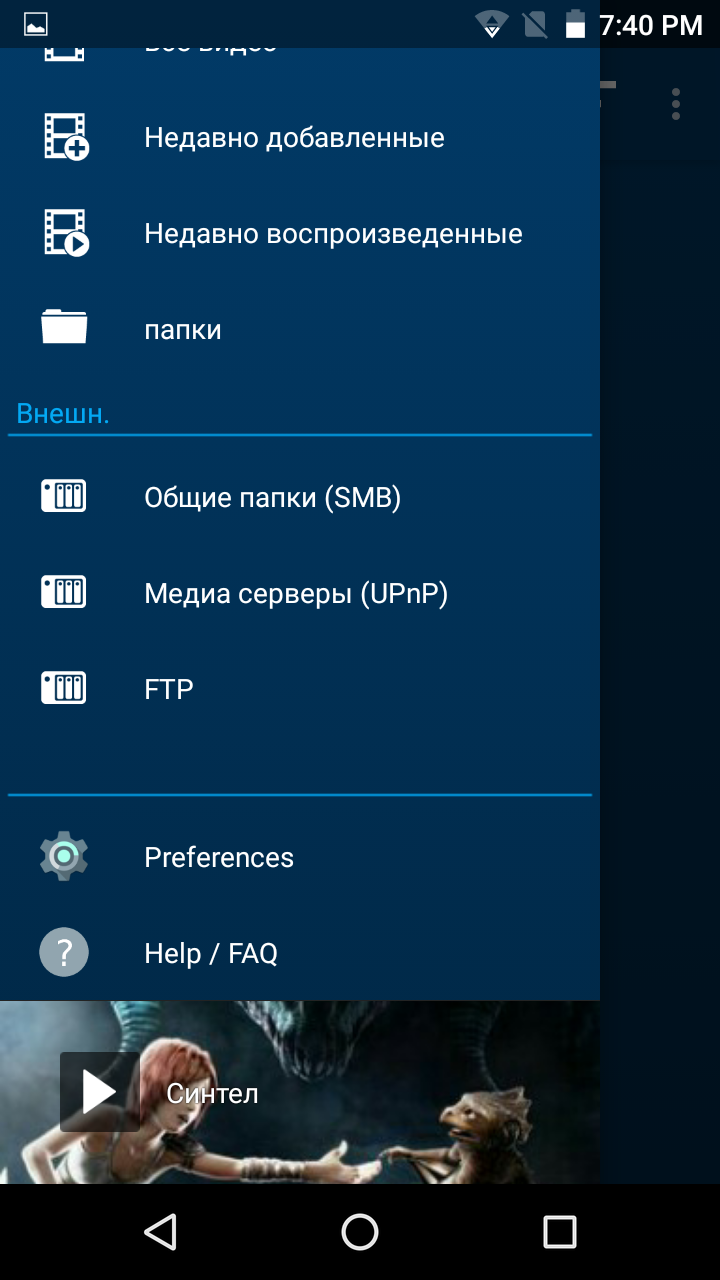Browse папки entry
The height and width of the screenshot is (1280, 720).
click(300, 329)
